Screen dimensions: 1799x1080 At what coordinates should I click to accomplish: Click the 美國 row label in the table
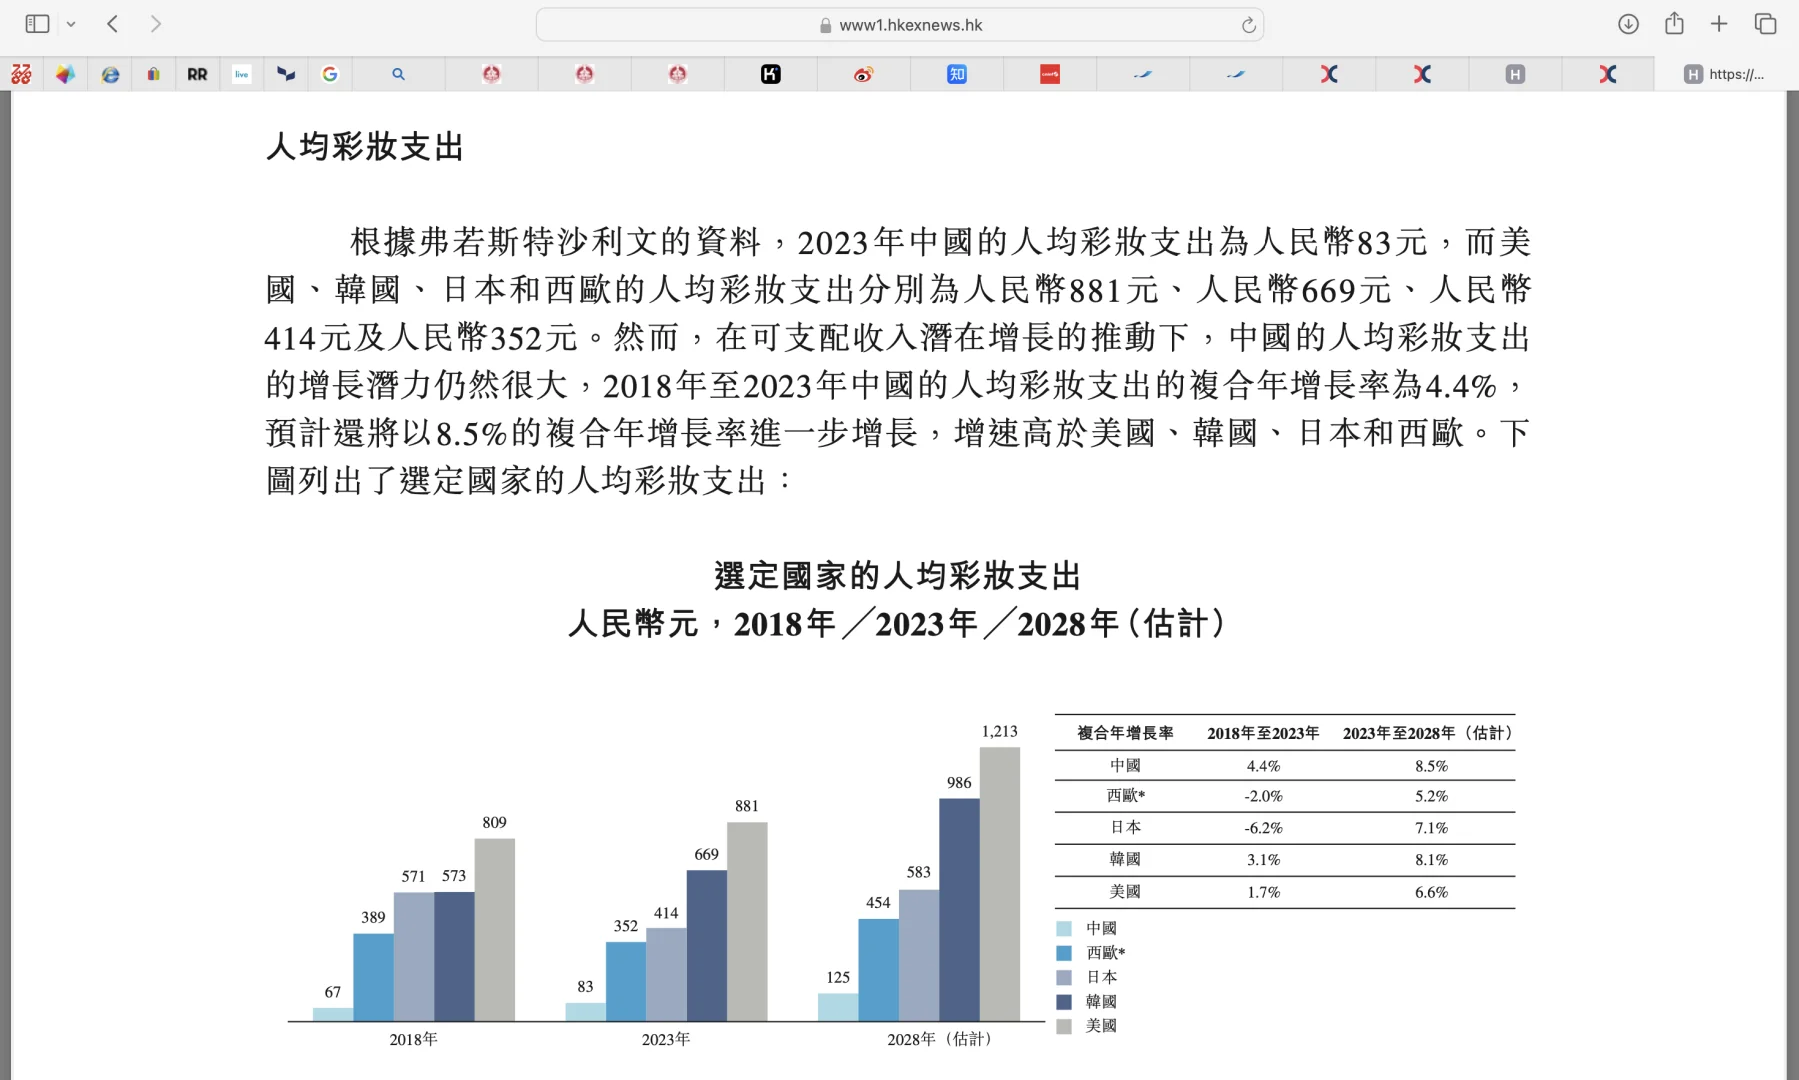[1125, 892]
